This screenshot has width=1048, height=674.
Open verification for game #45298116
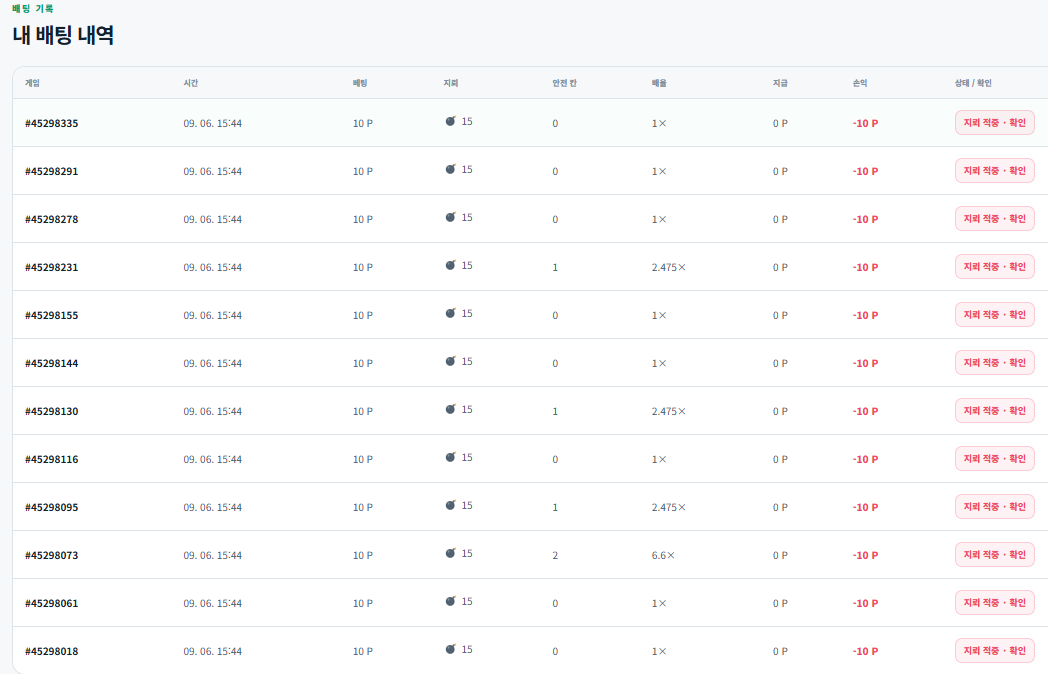(995, 459)
